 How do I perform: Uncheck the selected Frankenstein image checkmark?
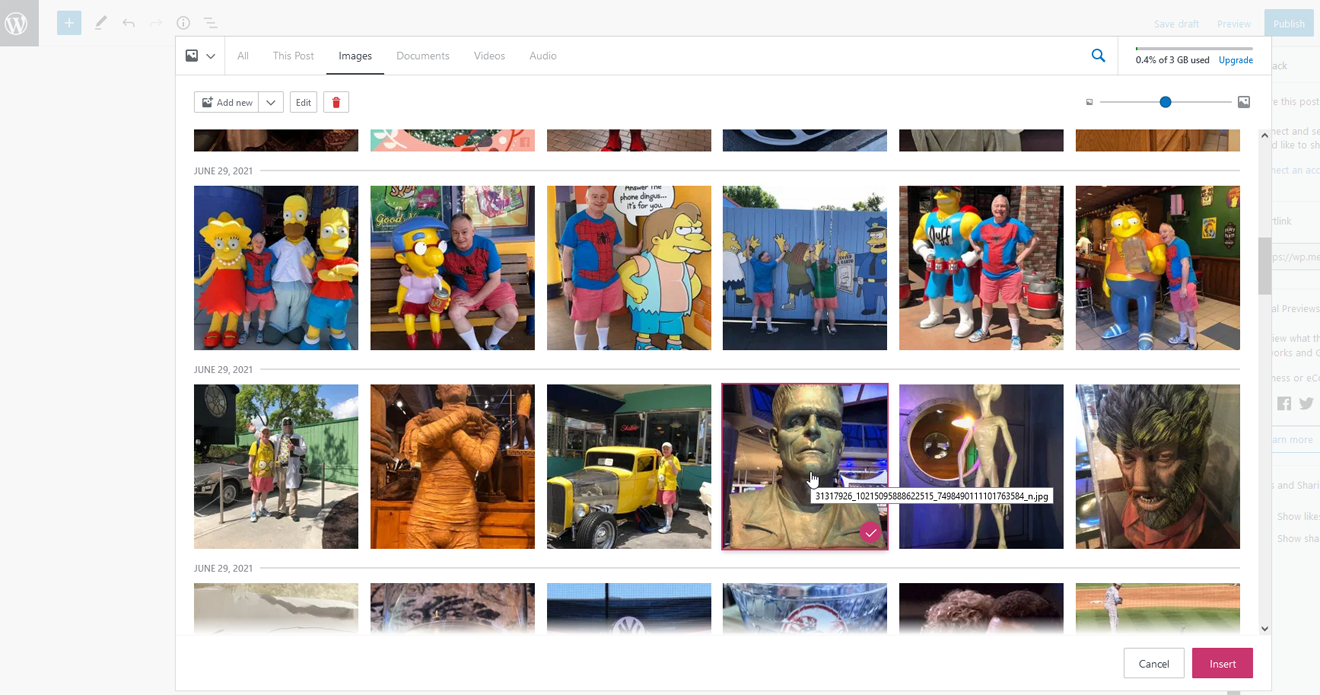pyautogui.click(x=871, y=533)
